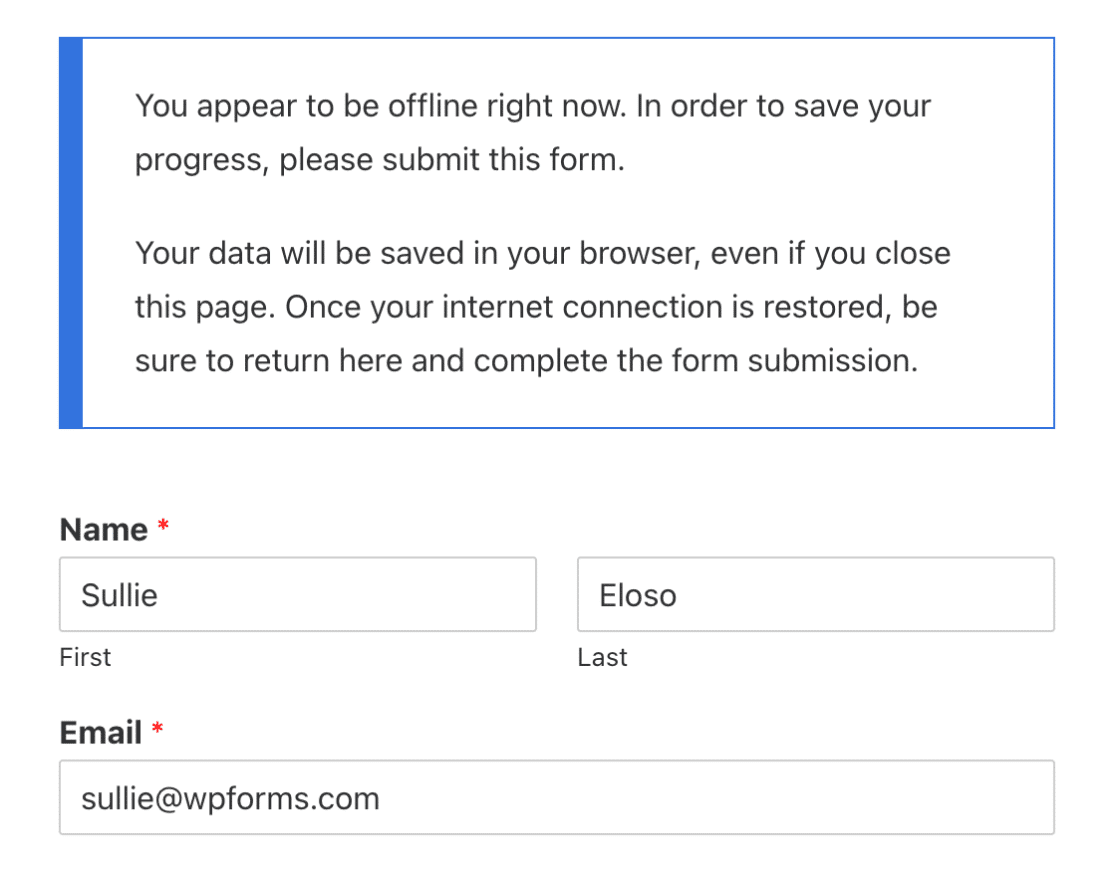
Task: Click the 'Last' sublabel under the name field
Action: (602, 657)
